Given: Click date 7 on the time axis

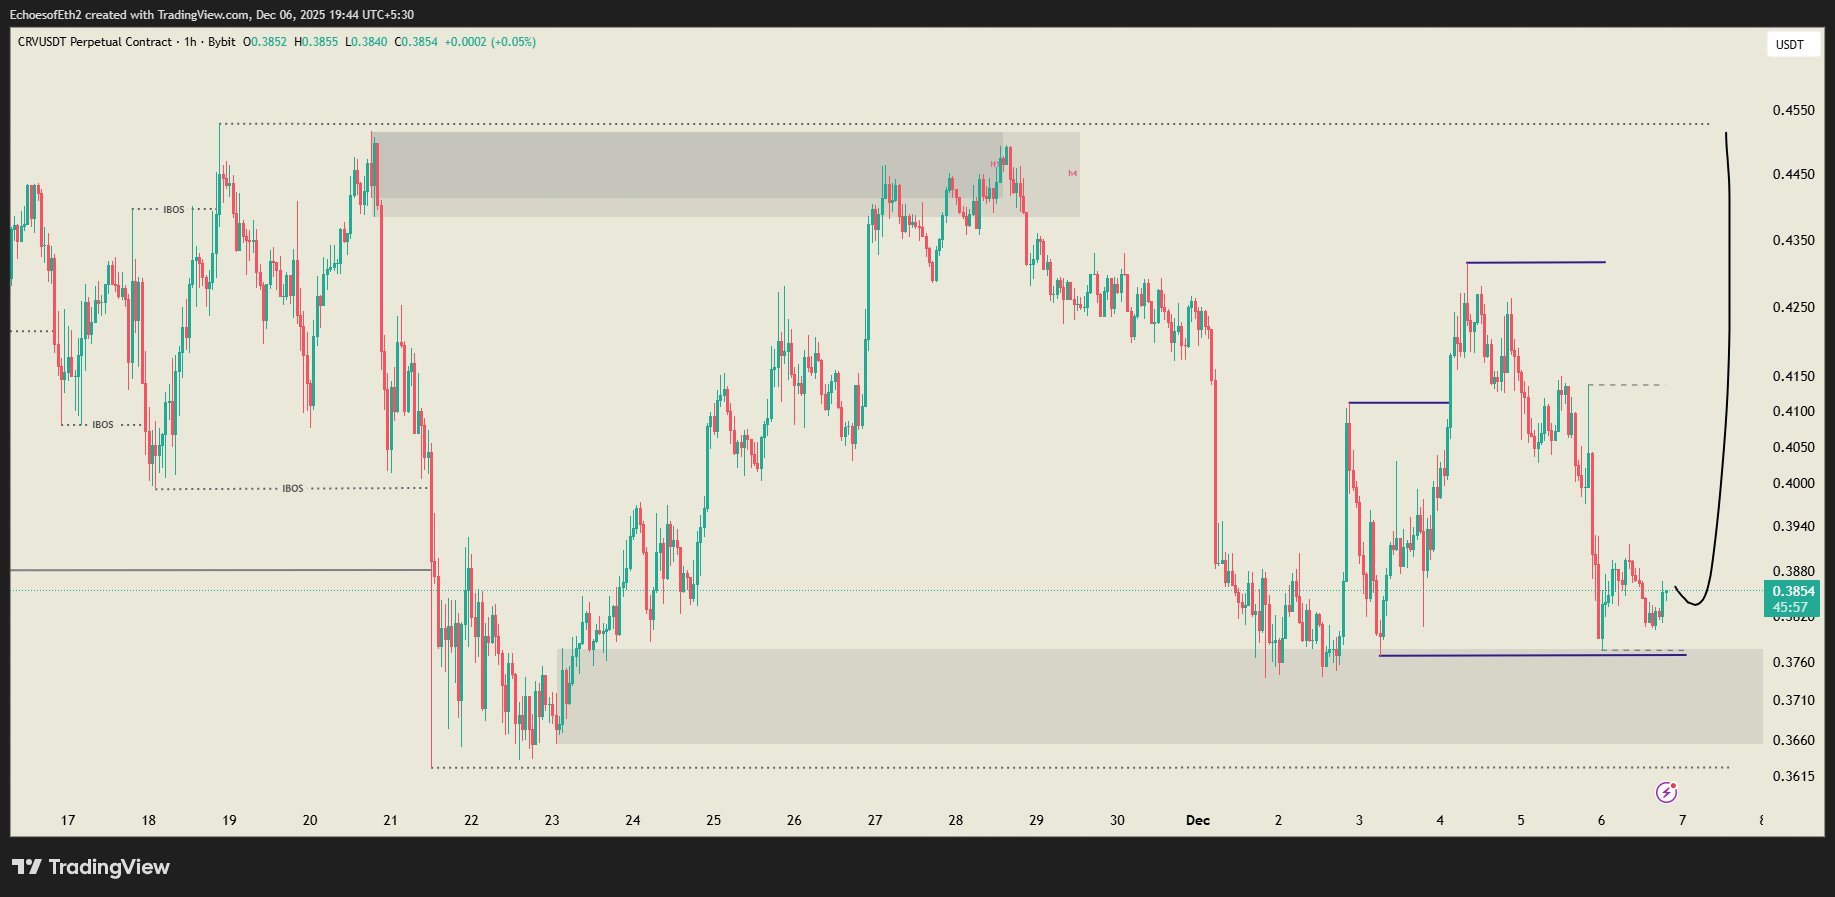Looking at the screenshot, I should pos(1682,820).
